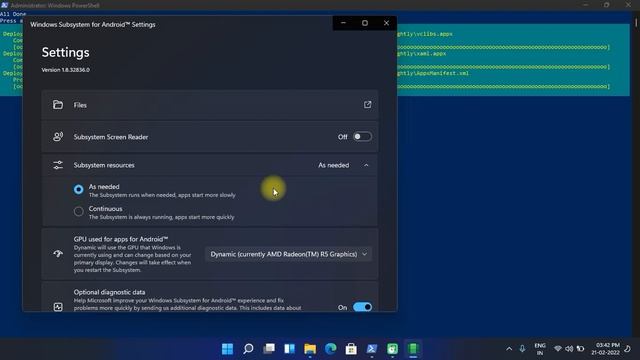Open Widgets from the taskbar
The width and height of the screenshot is (640, 360).
click(x=289, y=349)
